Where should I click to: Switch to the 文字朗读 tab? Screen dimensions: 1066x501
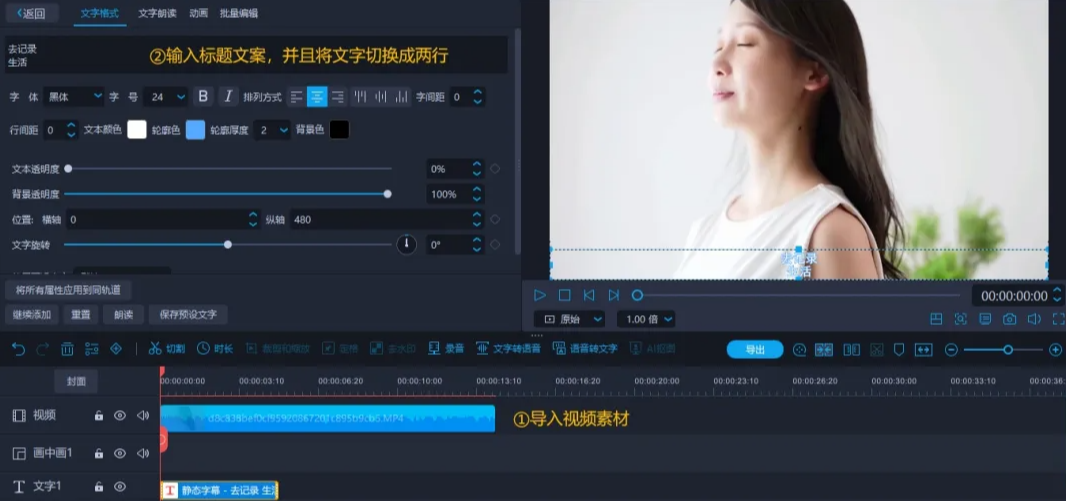tap(157, 13)
